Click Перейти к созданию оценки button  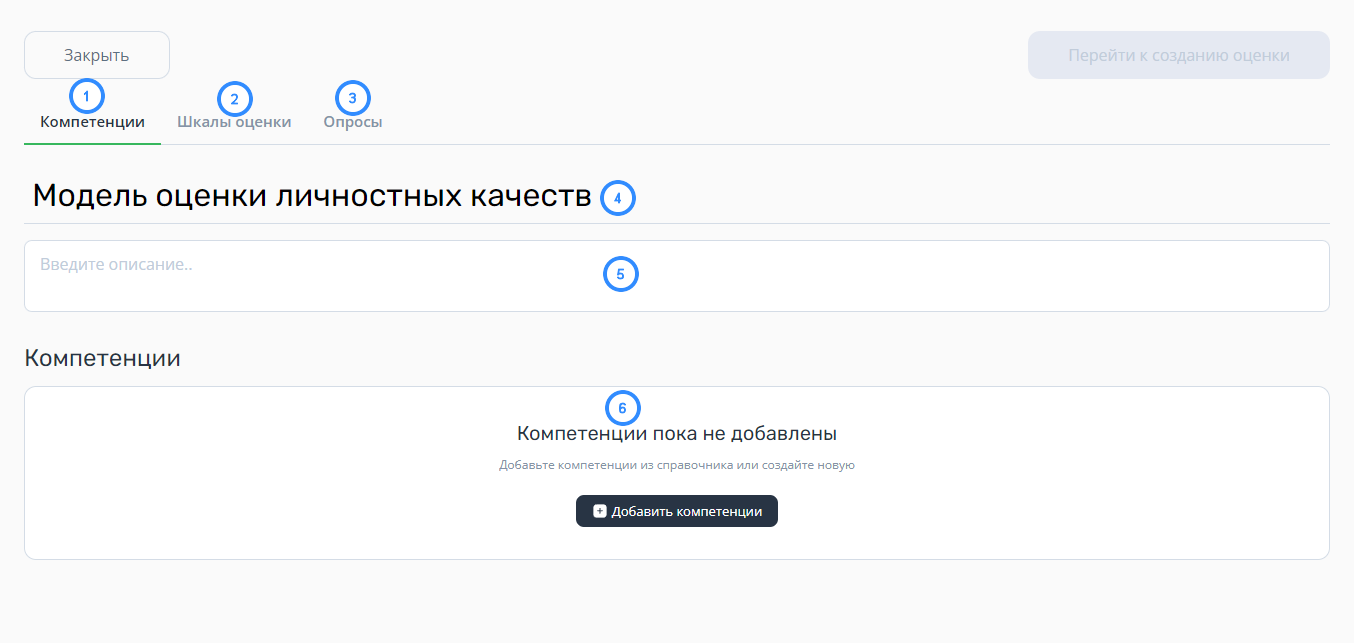click(1179, 55)
